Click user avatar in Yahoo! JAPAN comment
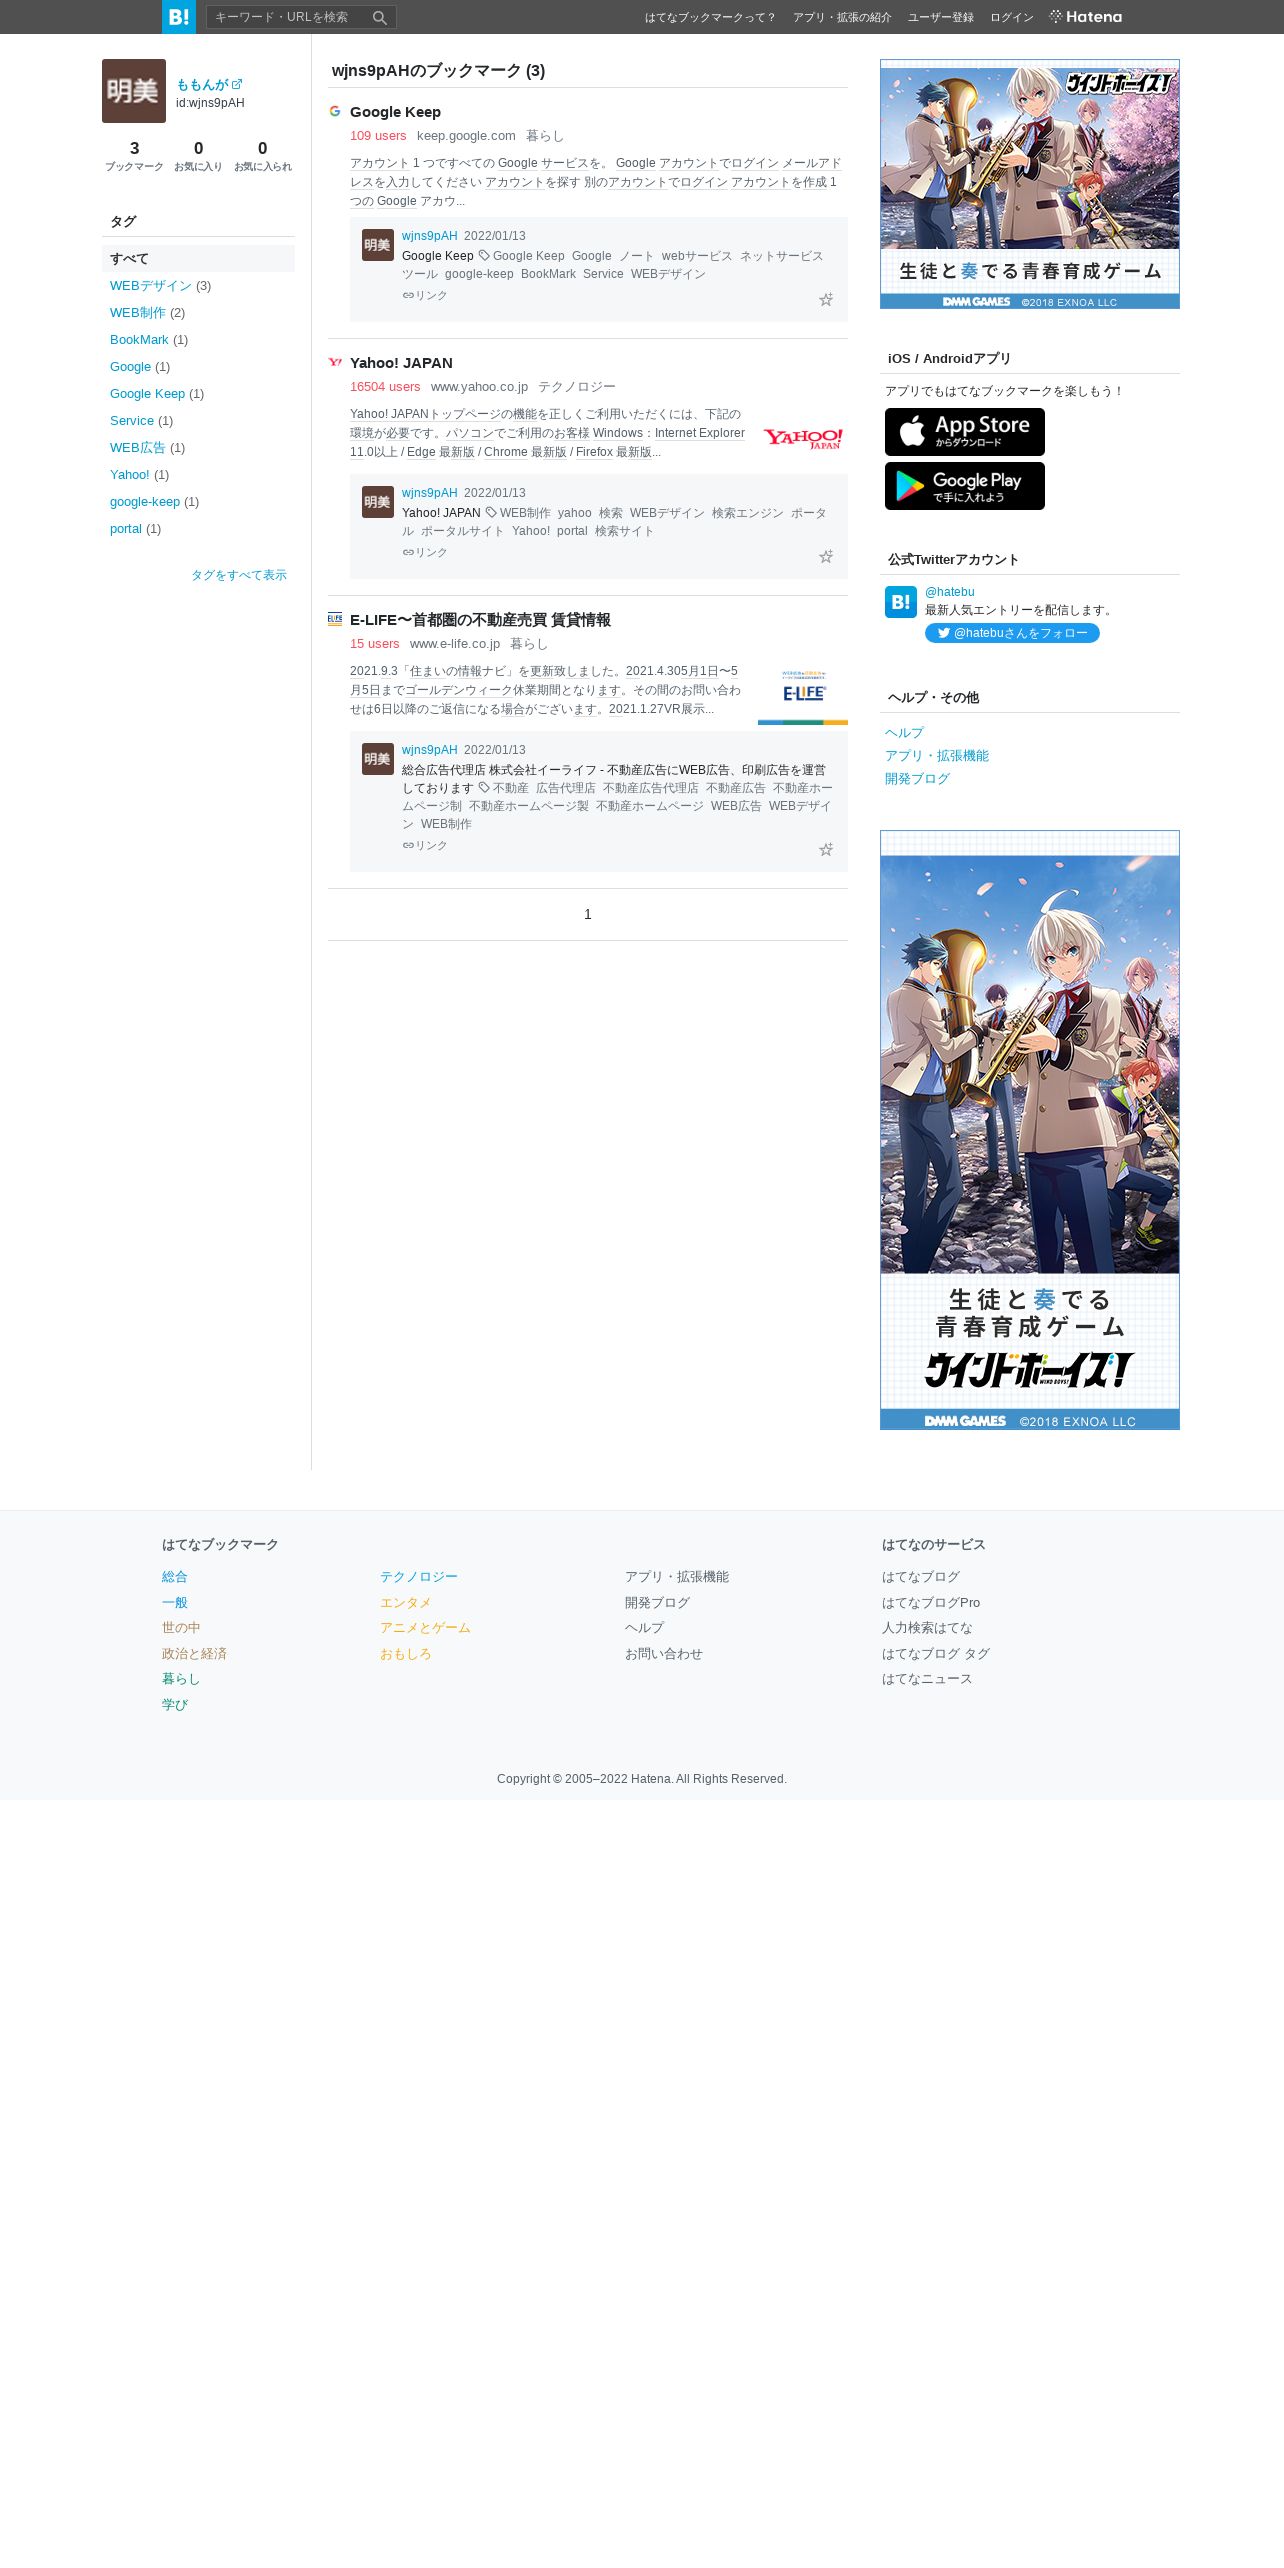The width and height of the screenshot is (1284, 2568). click(x=378, y=502)
